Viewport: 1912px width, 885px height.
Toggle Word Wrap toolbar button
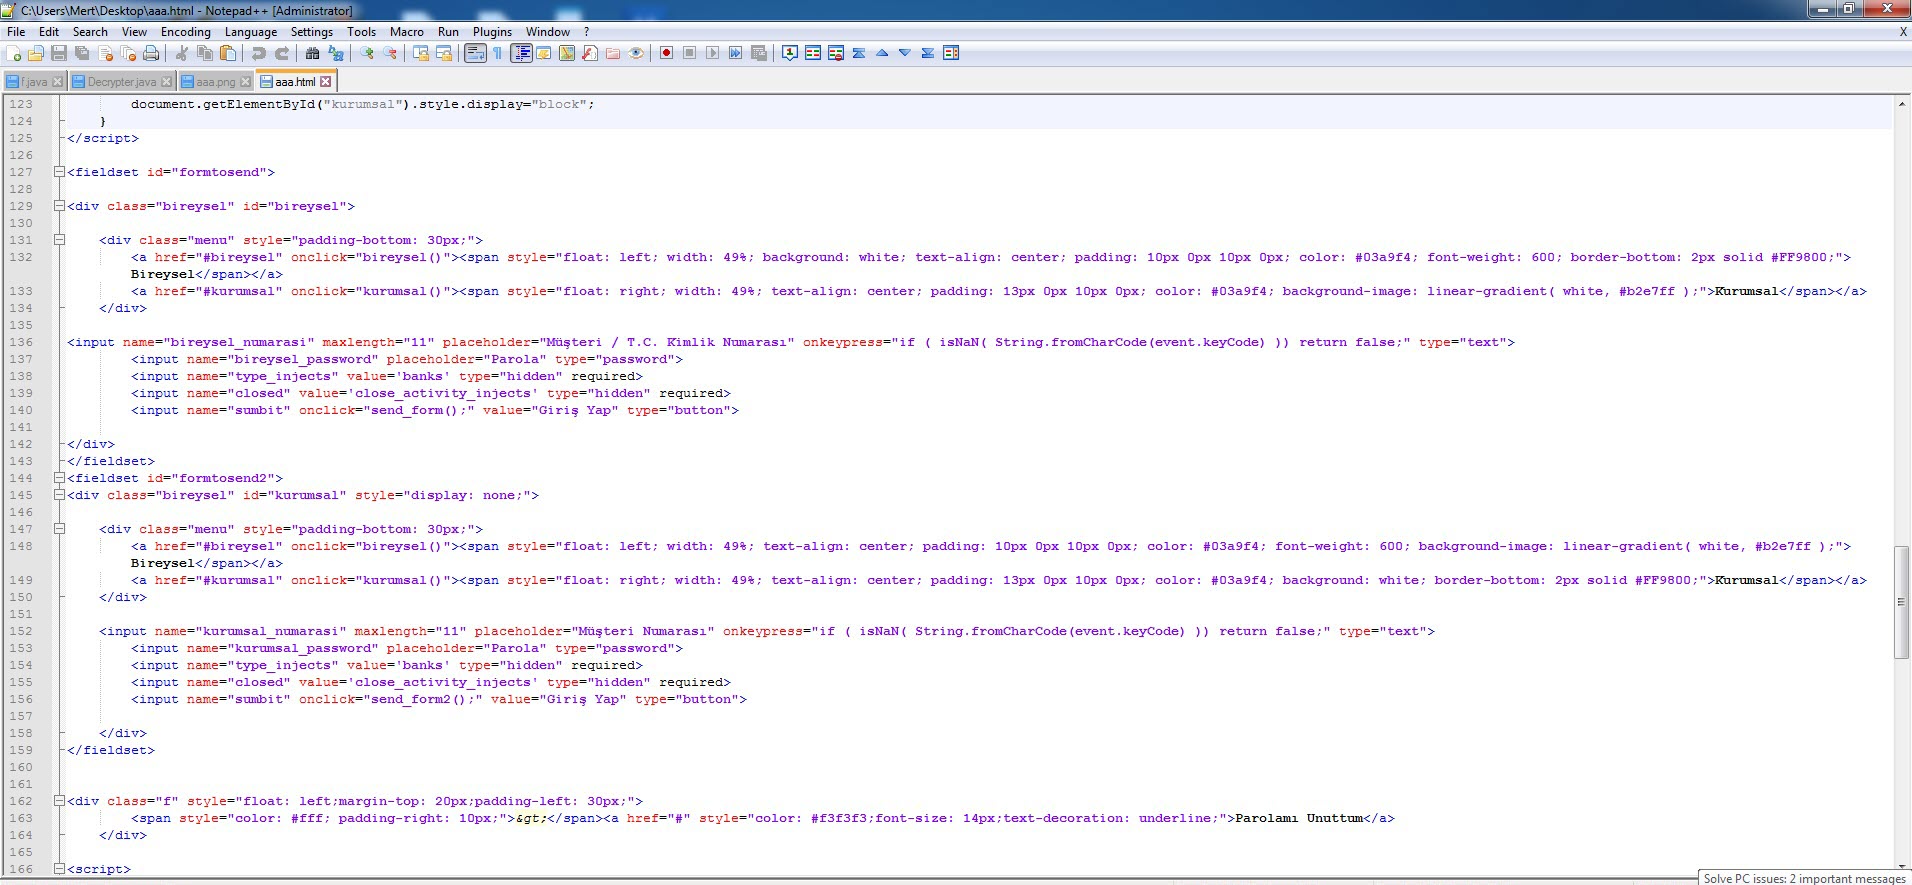point(475,53)
